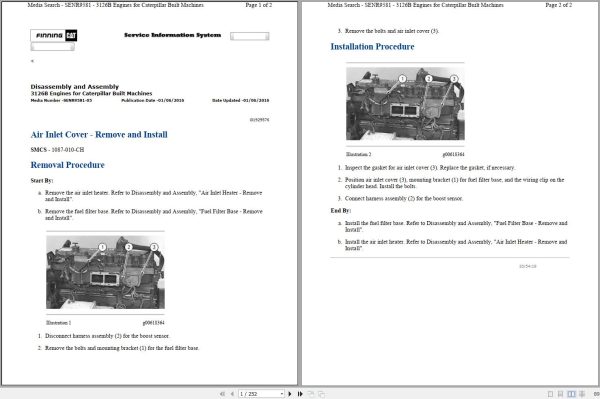Viewport: 600px width, 399px height.
Task: Click the Finning CAT logo
Action: [54, 35]
